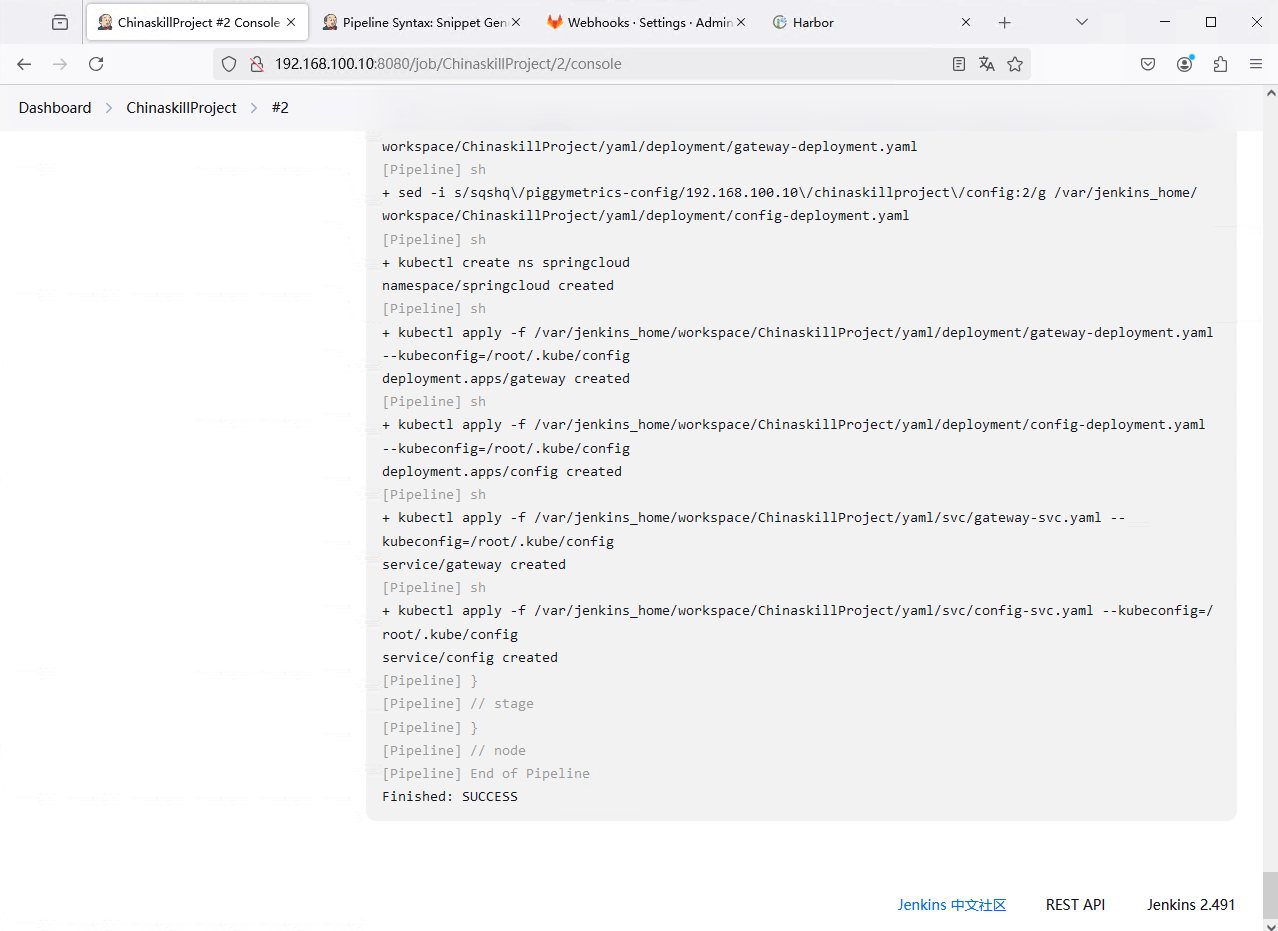Switch to Pipeline Syntax Snippet Generator tab
Screen dimensions: 1278x931
tap(420, 22)
